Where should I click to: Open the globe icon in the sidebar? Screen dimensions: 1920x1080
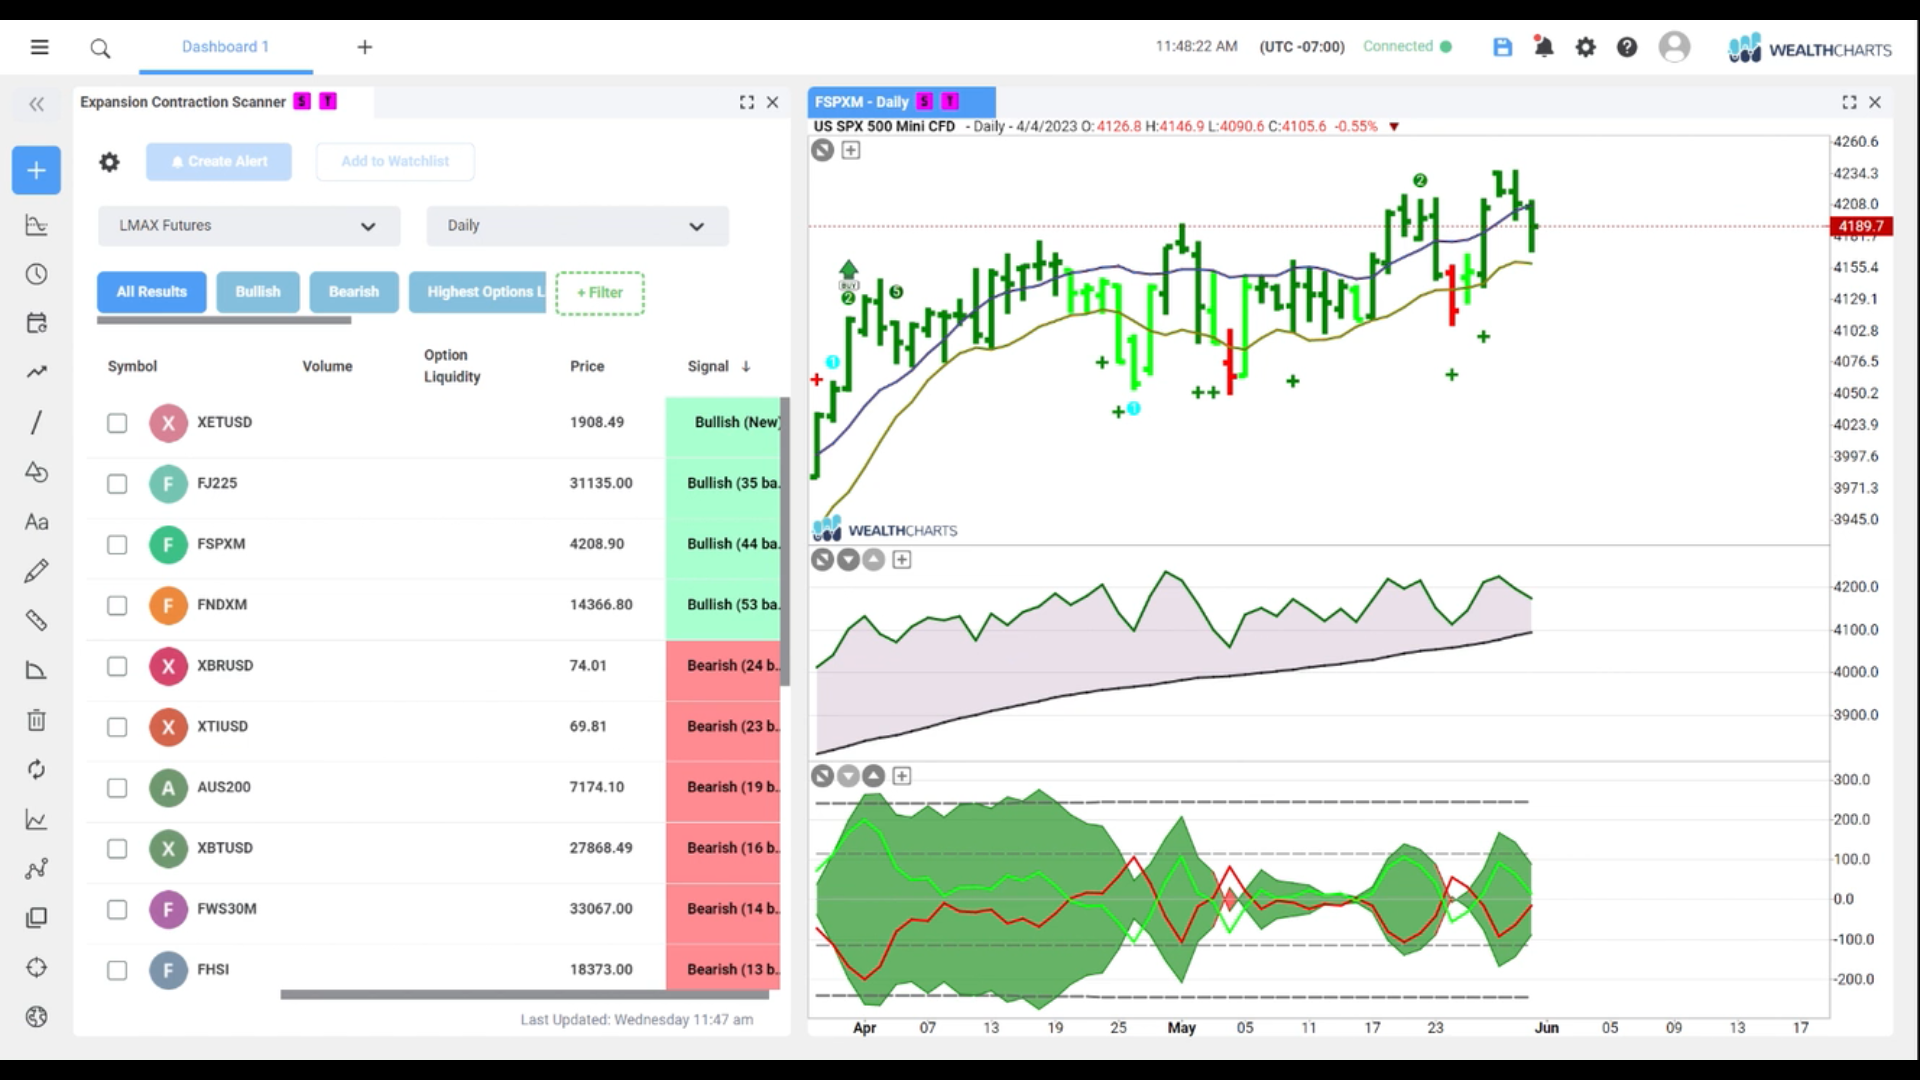coord(36,1017)
